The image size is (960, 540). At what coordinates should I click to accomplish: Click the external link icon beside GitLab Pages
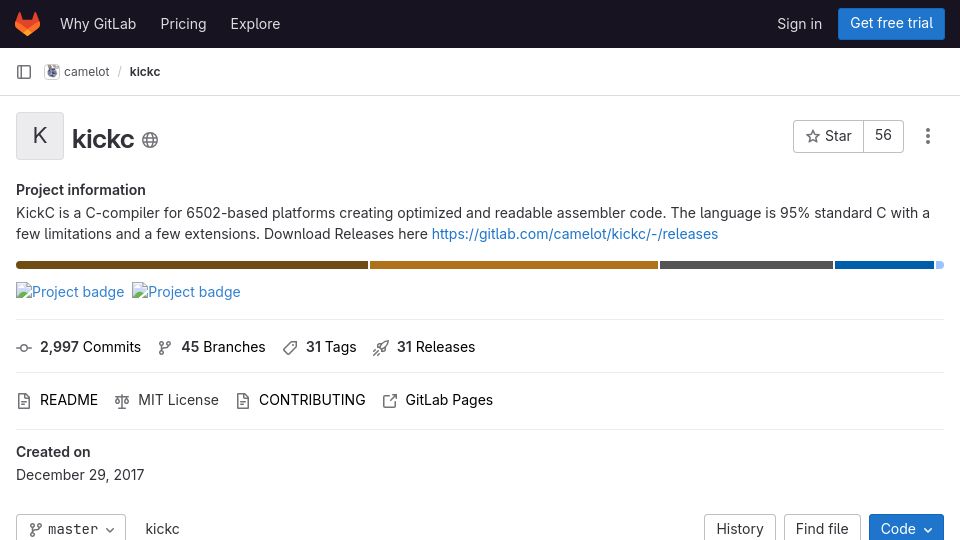coord(389,401)
